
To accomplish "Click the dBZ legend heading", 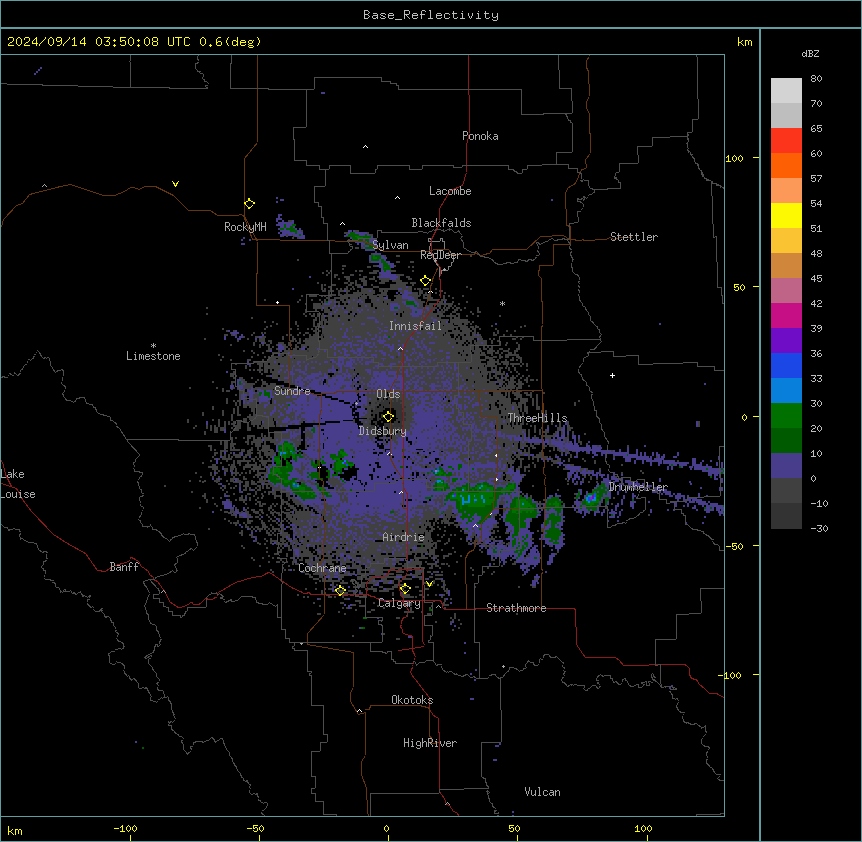I will [x=810, y=54].
